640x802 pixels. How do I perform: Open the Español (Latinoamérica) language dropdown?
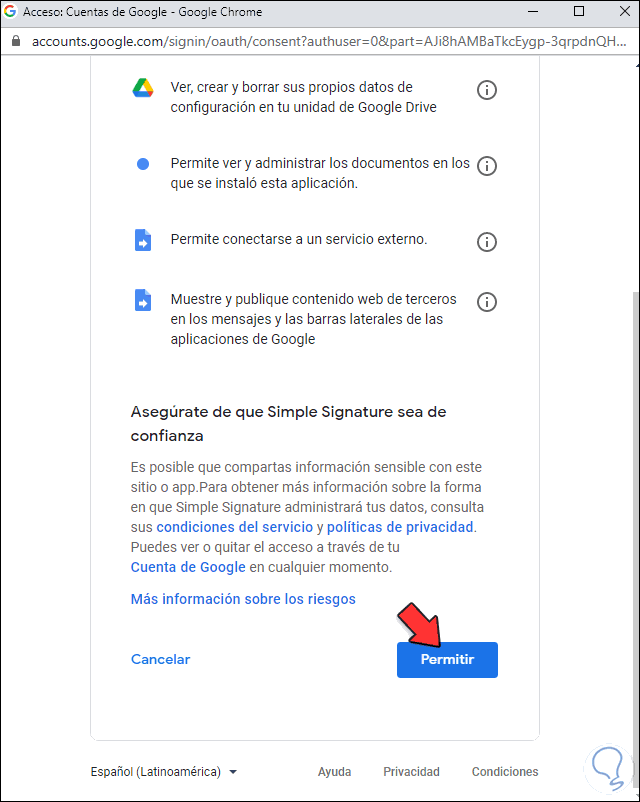coord(164,771)
